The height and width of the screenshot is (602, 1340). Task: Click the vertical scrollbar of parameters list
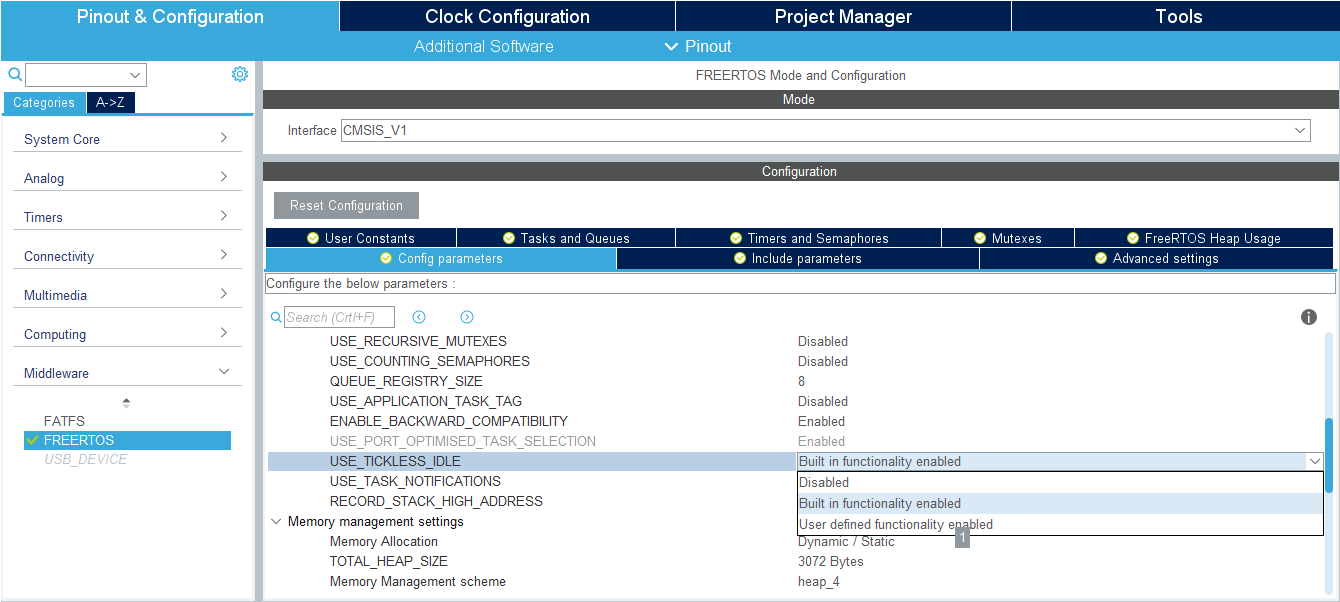(x=1329, y=455)
